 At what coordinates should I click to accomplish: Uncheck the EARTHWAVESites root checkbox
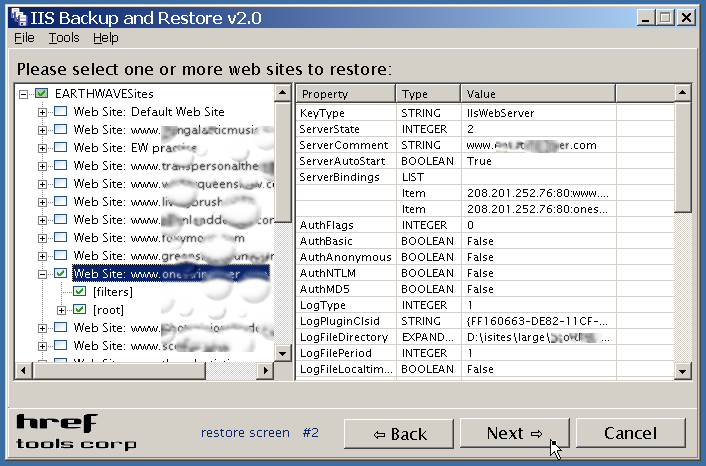pyautogui.click(x=42, y=93)
